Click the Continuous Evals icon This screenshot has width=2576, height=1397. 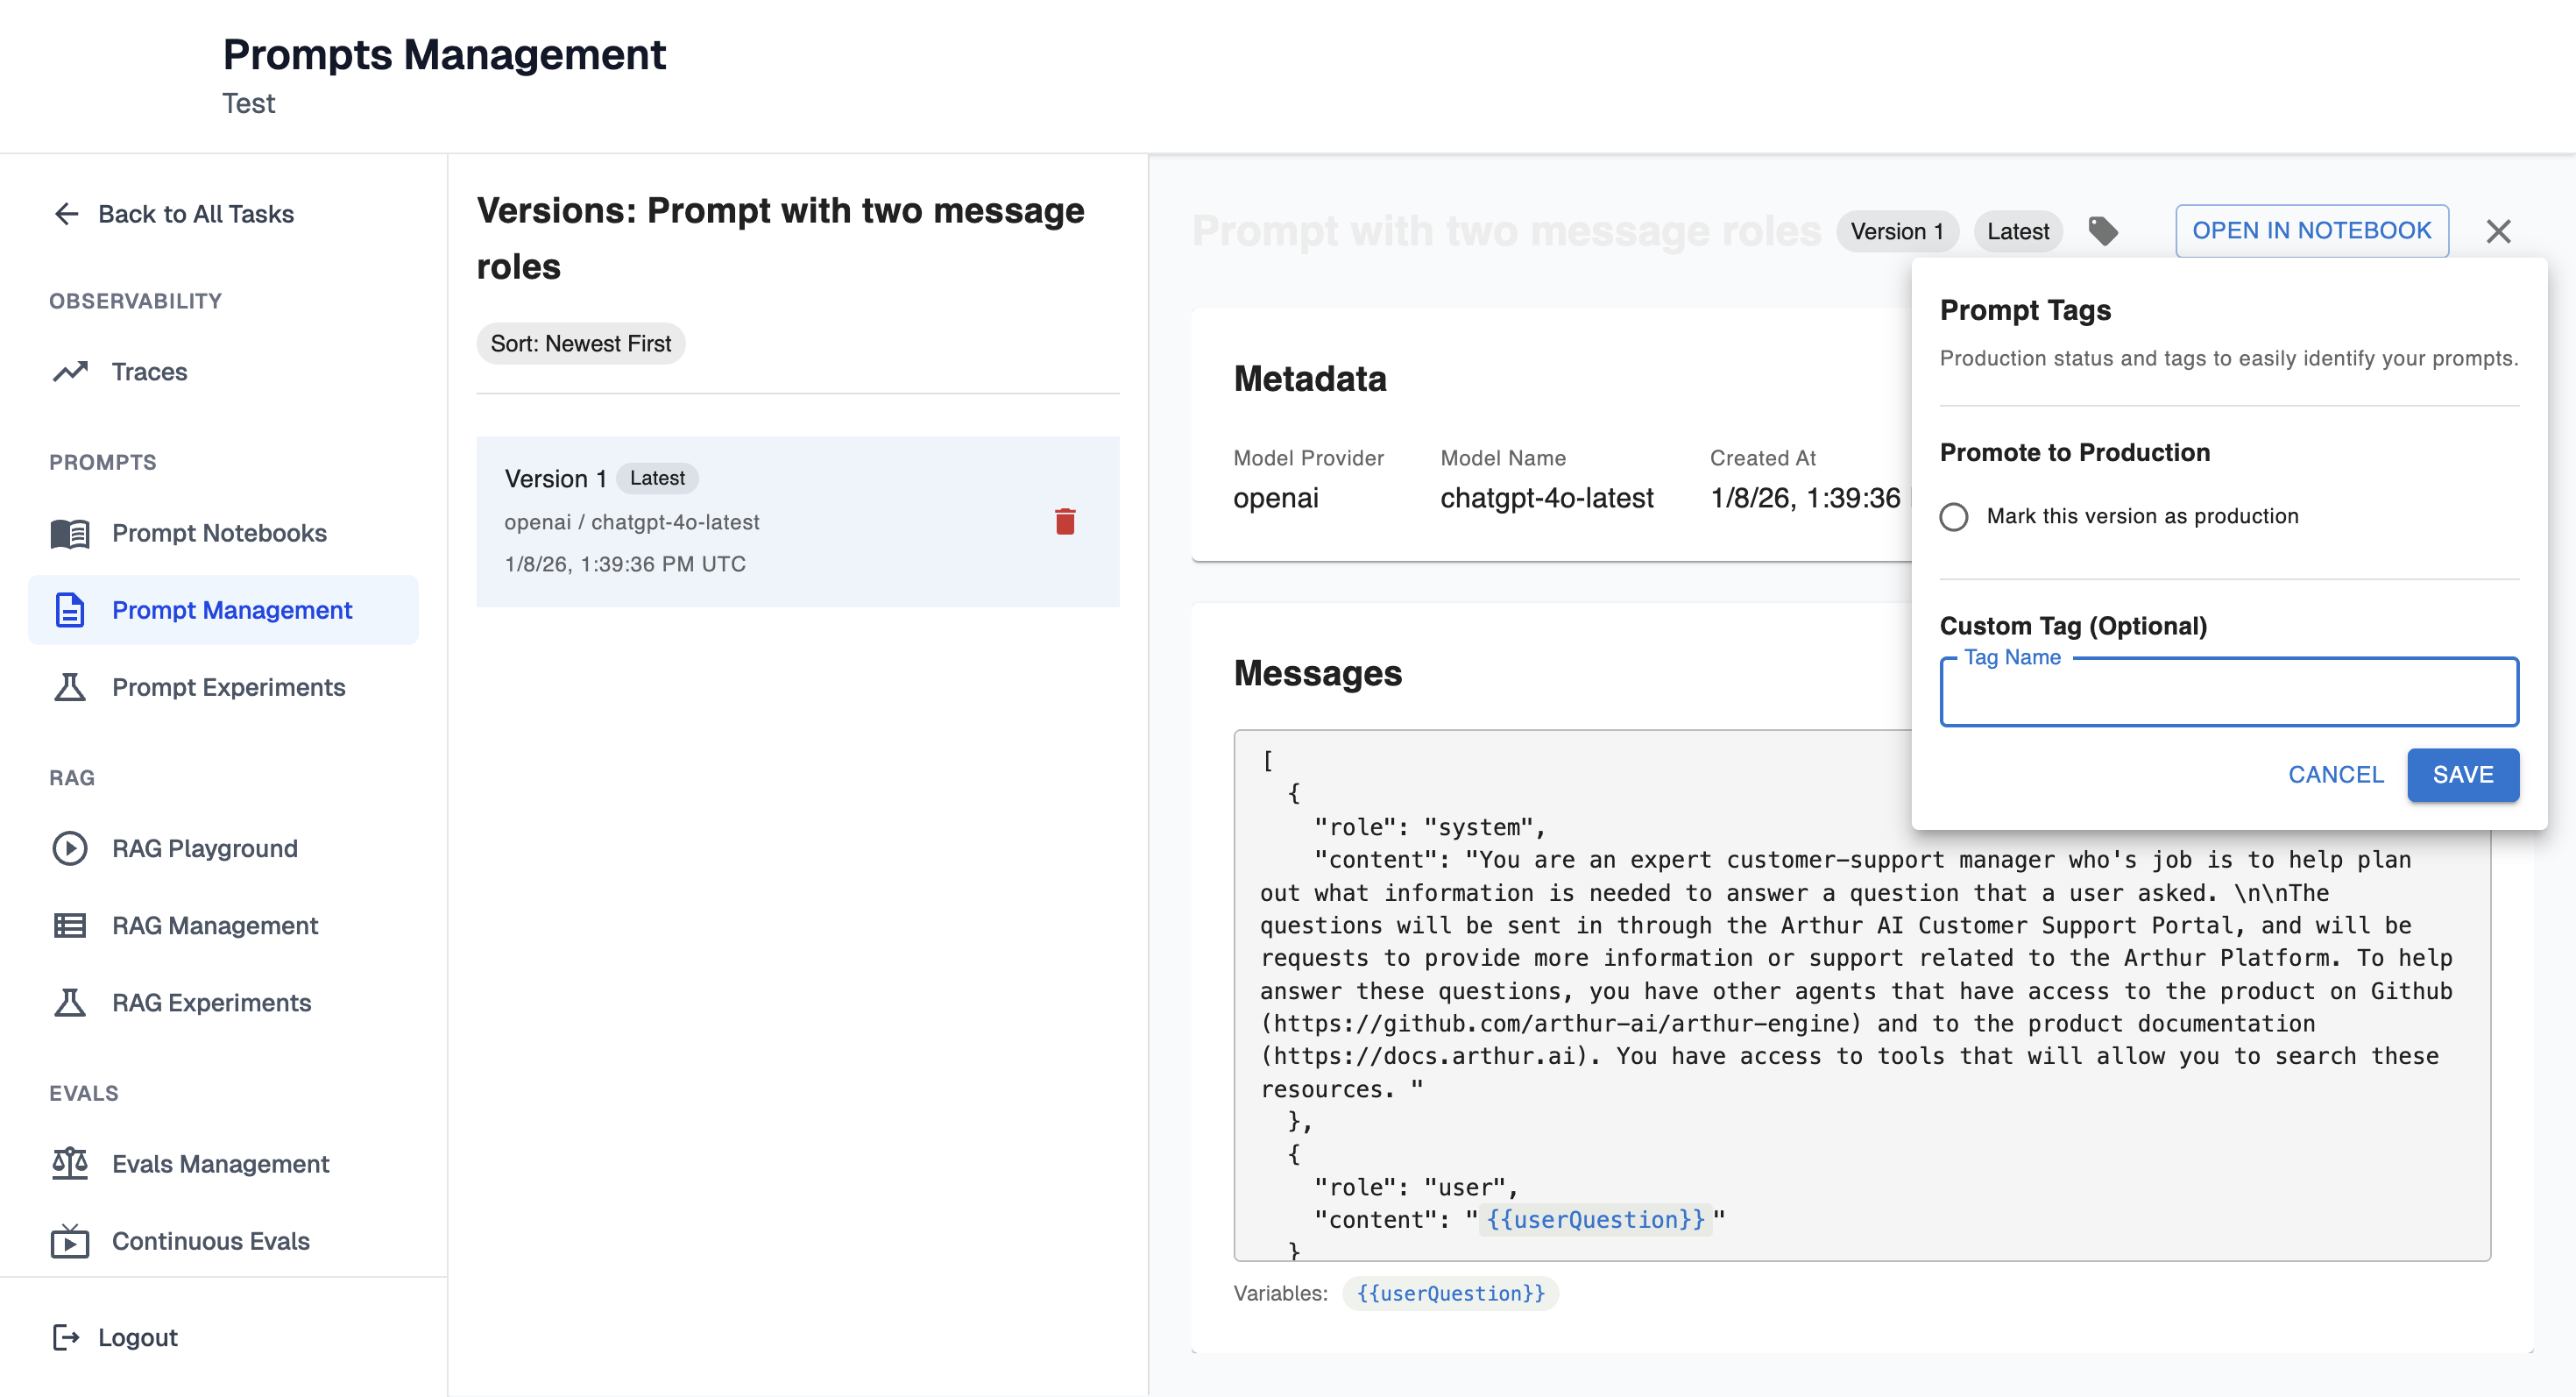click(70, 1240)
